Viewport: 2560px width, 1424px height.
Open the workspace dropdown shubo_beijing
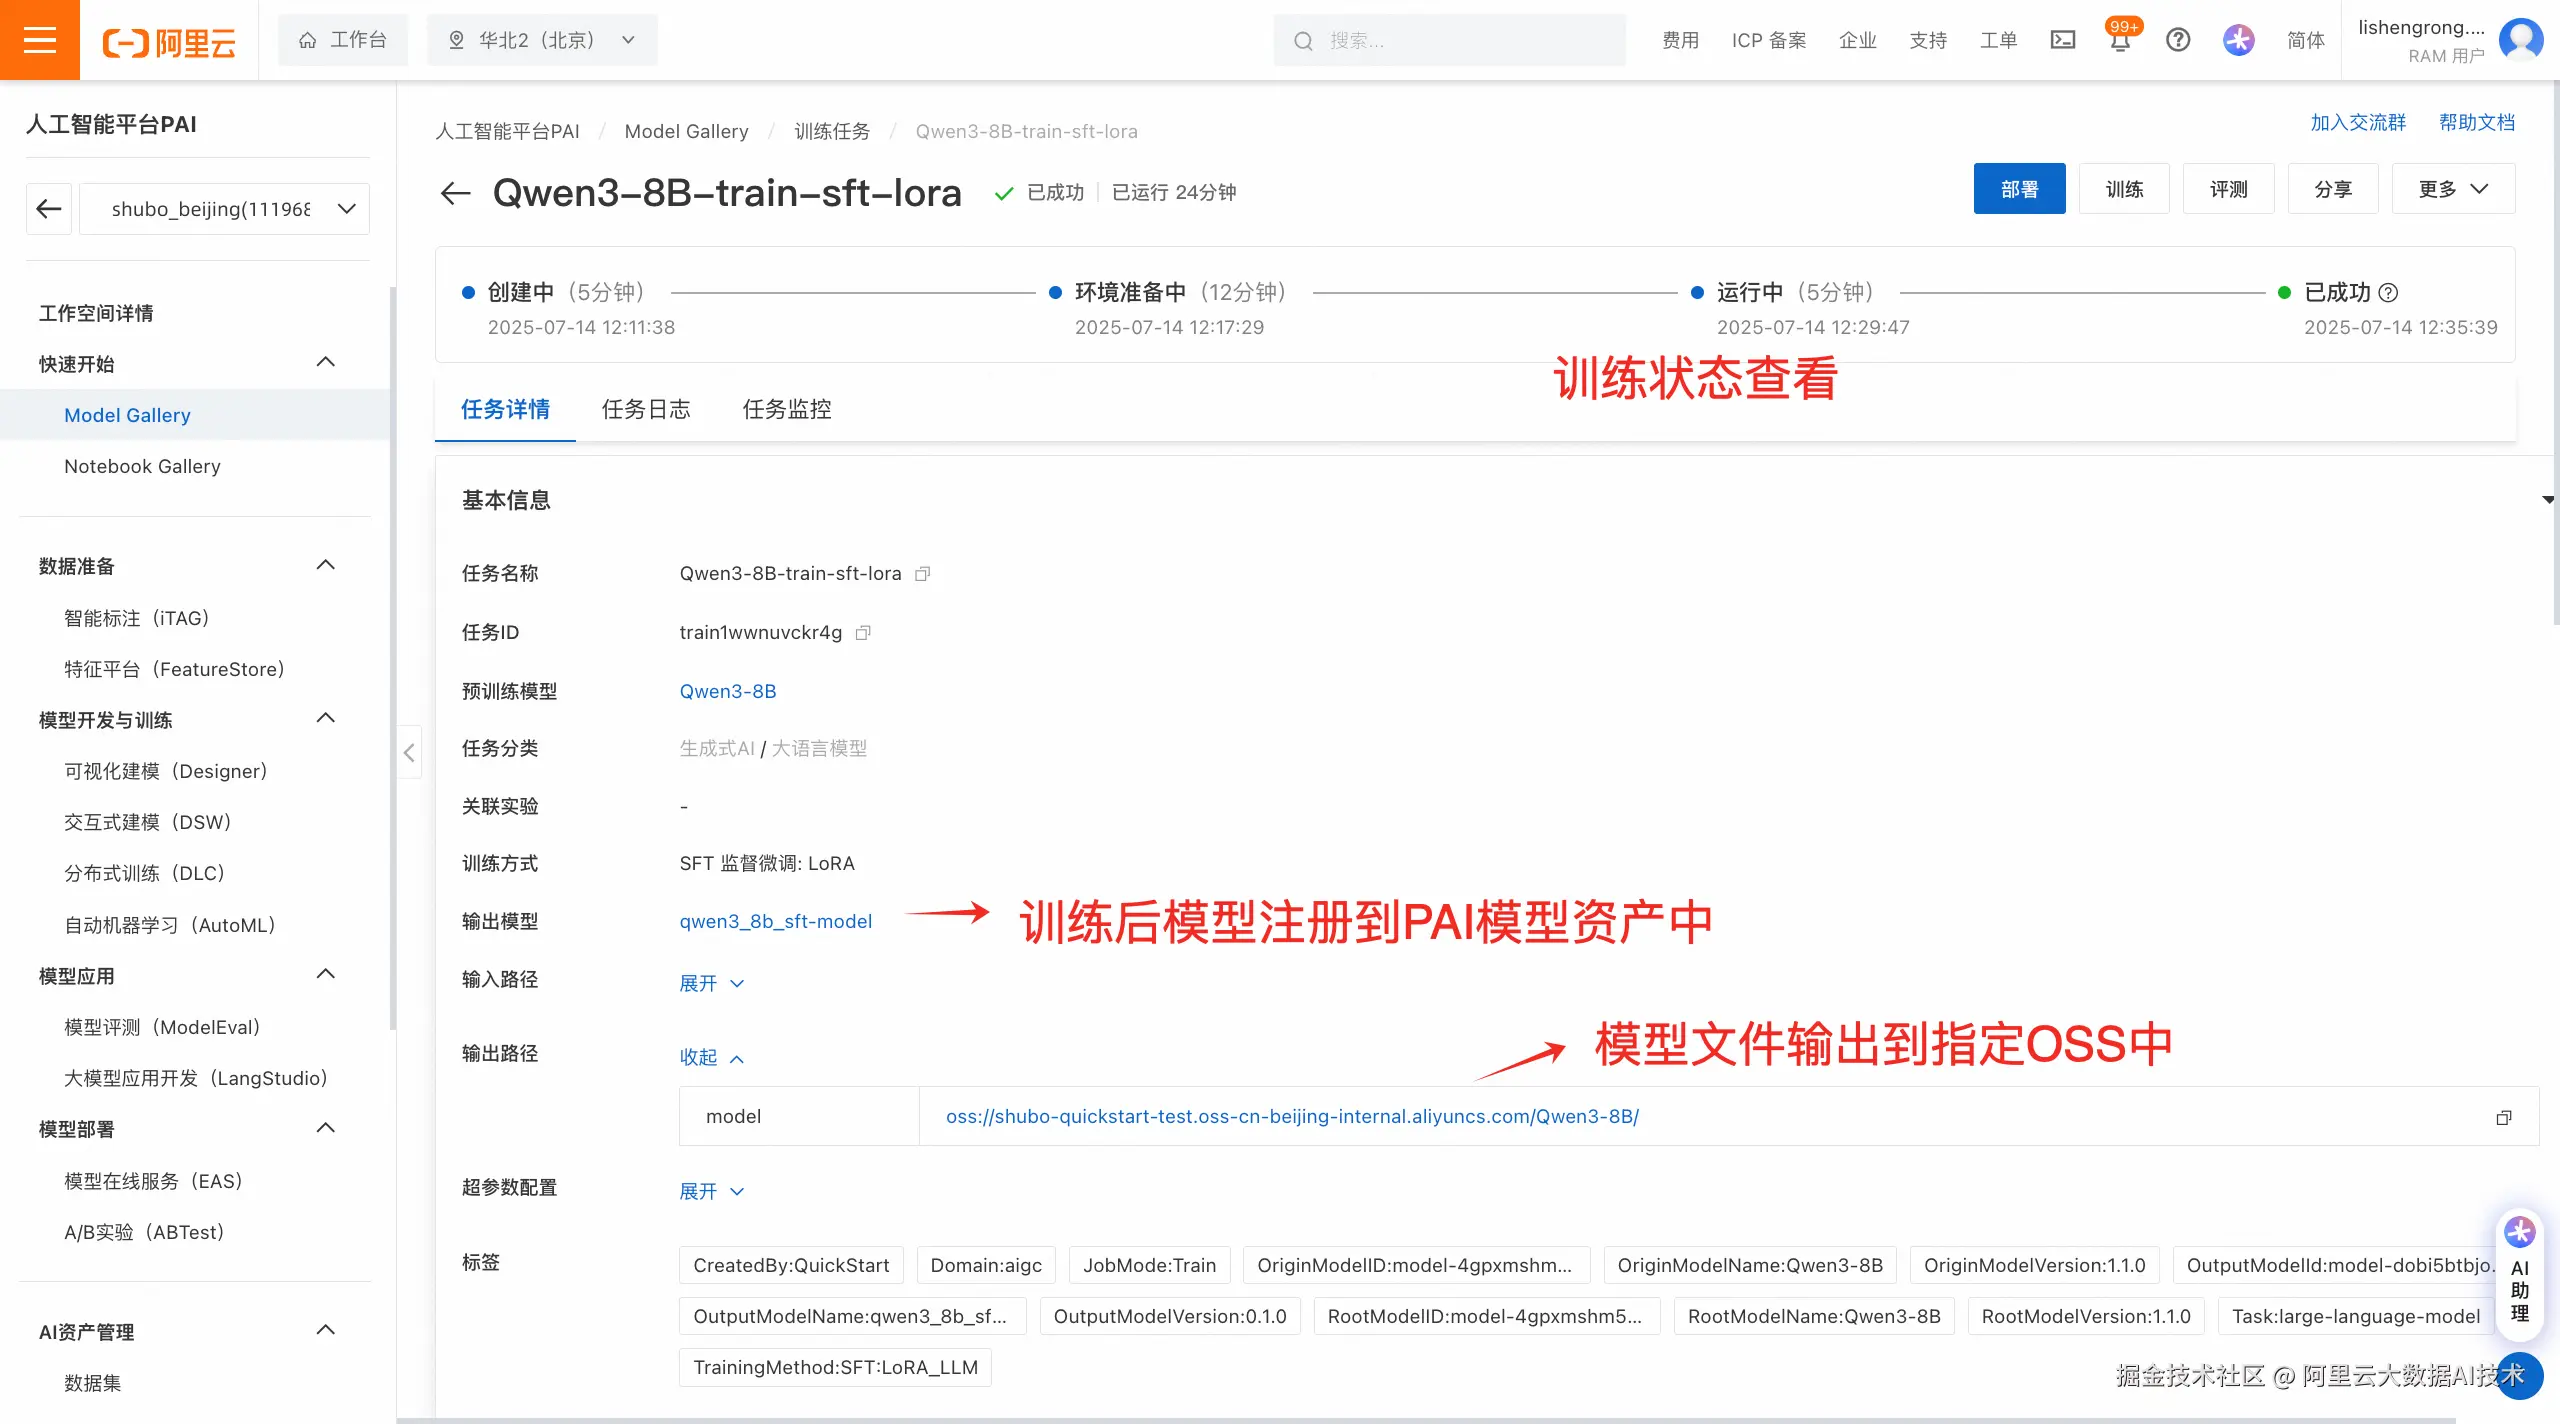tap(224, 208)
